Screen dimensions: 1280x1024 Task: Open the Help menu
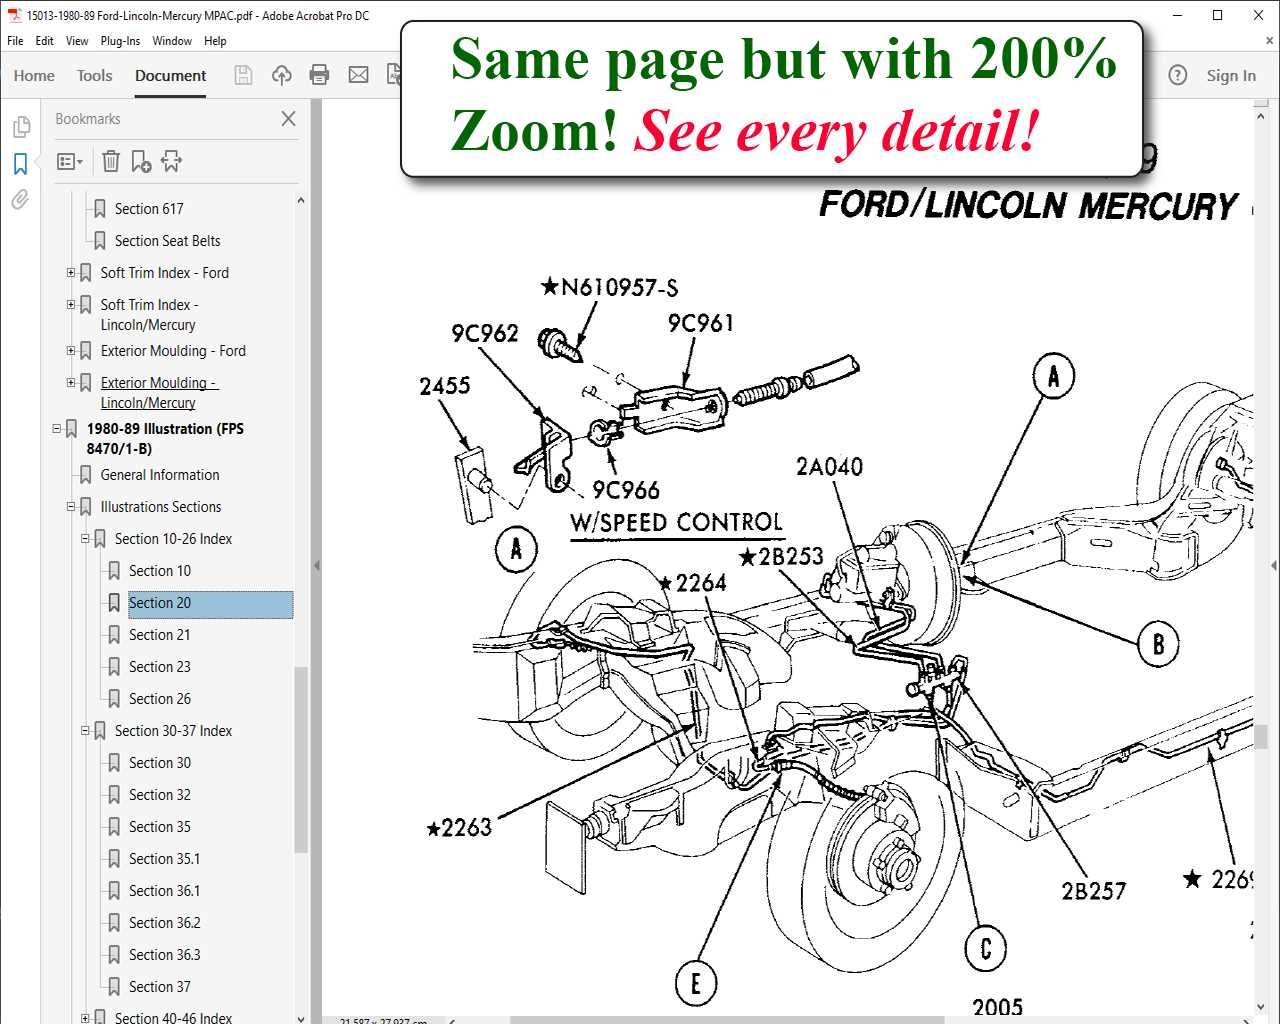[x=215, y=41]
